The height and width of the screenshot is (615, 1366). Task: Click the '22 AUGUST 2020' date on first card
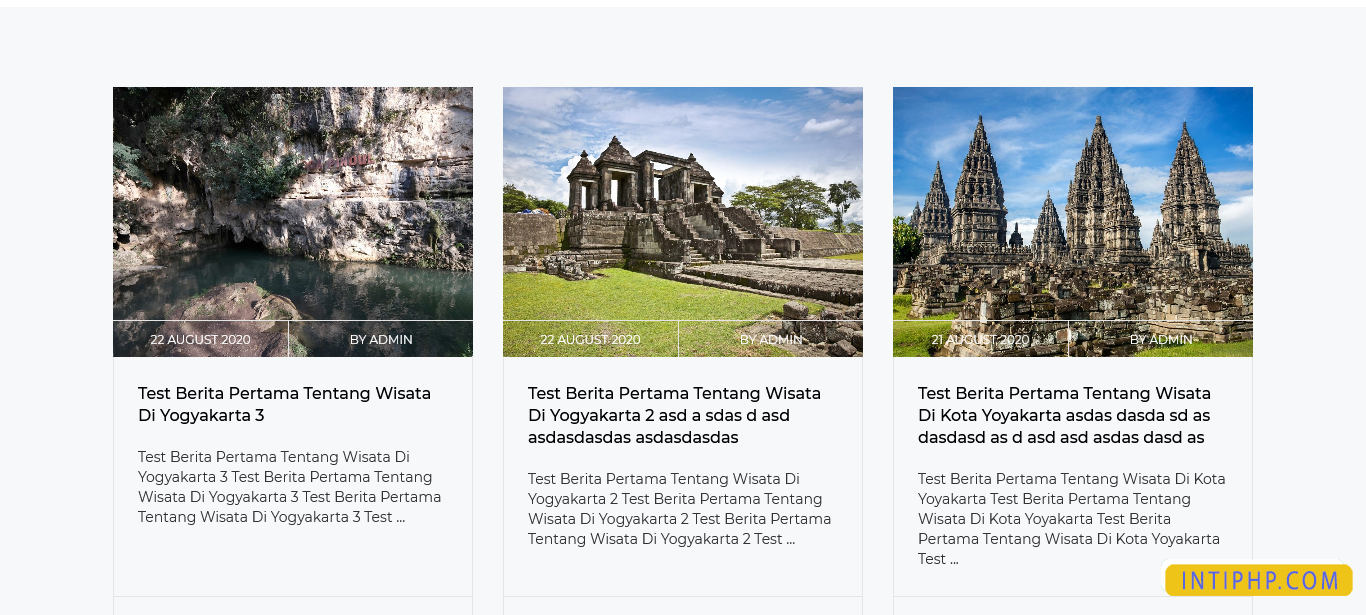(x=200, y=339)
